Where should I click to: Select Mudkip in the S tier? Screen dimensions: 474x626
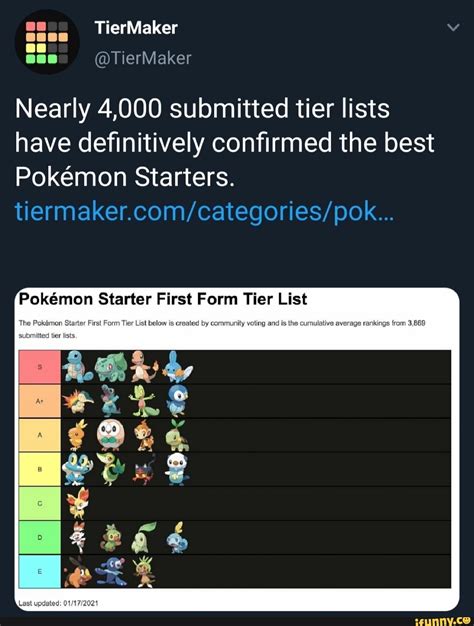(177, 367)
